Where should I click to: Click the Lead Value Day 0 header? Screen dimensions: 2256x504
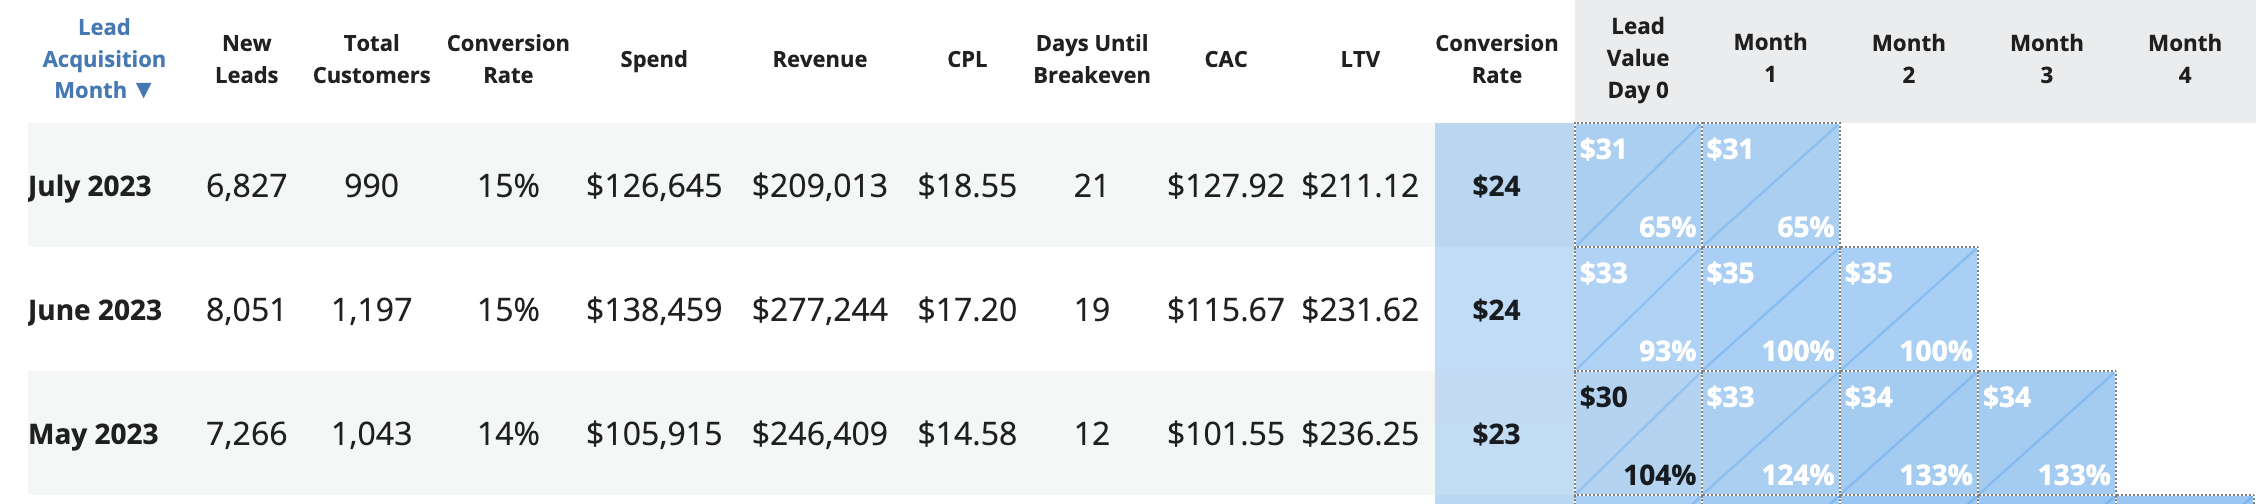(1638, 59)
